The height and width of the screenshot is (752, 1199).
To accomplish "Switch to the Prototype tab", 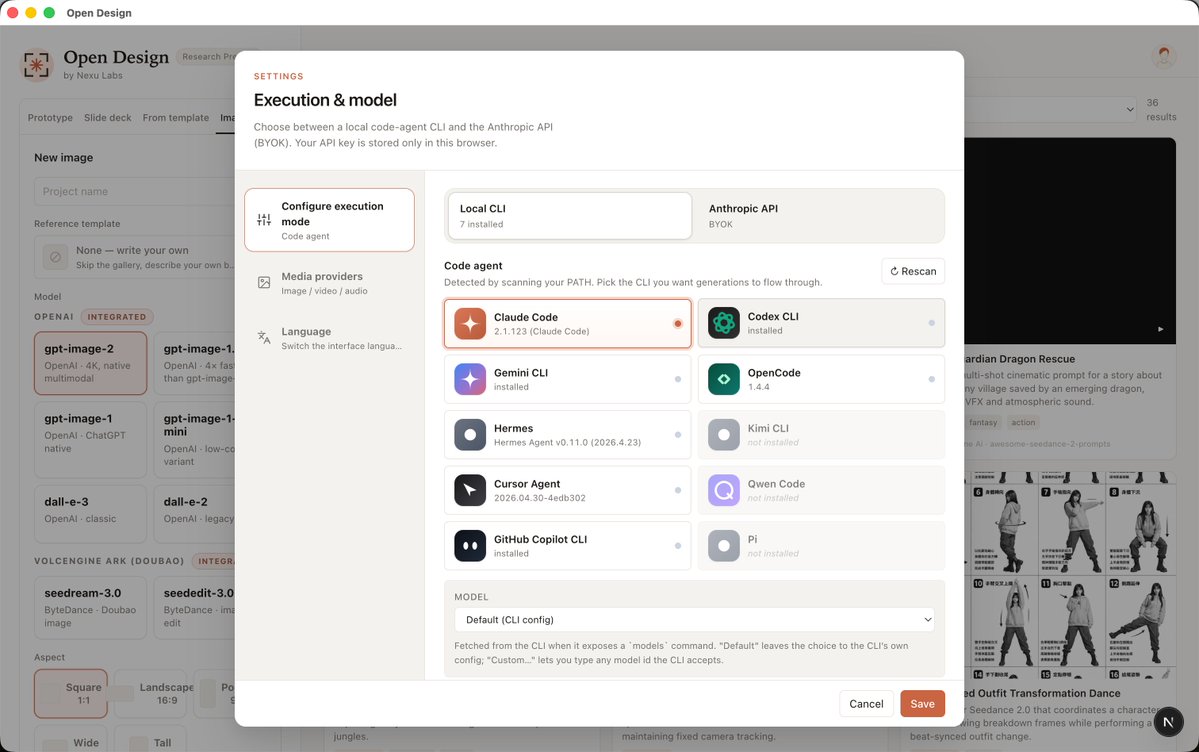I will click(50, 118).
